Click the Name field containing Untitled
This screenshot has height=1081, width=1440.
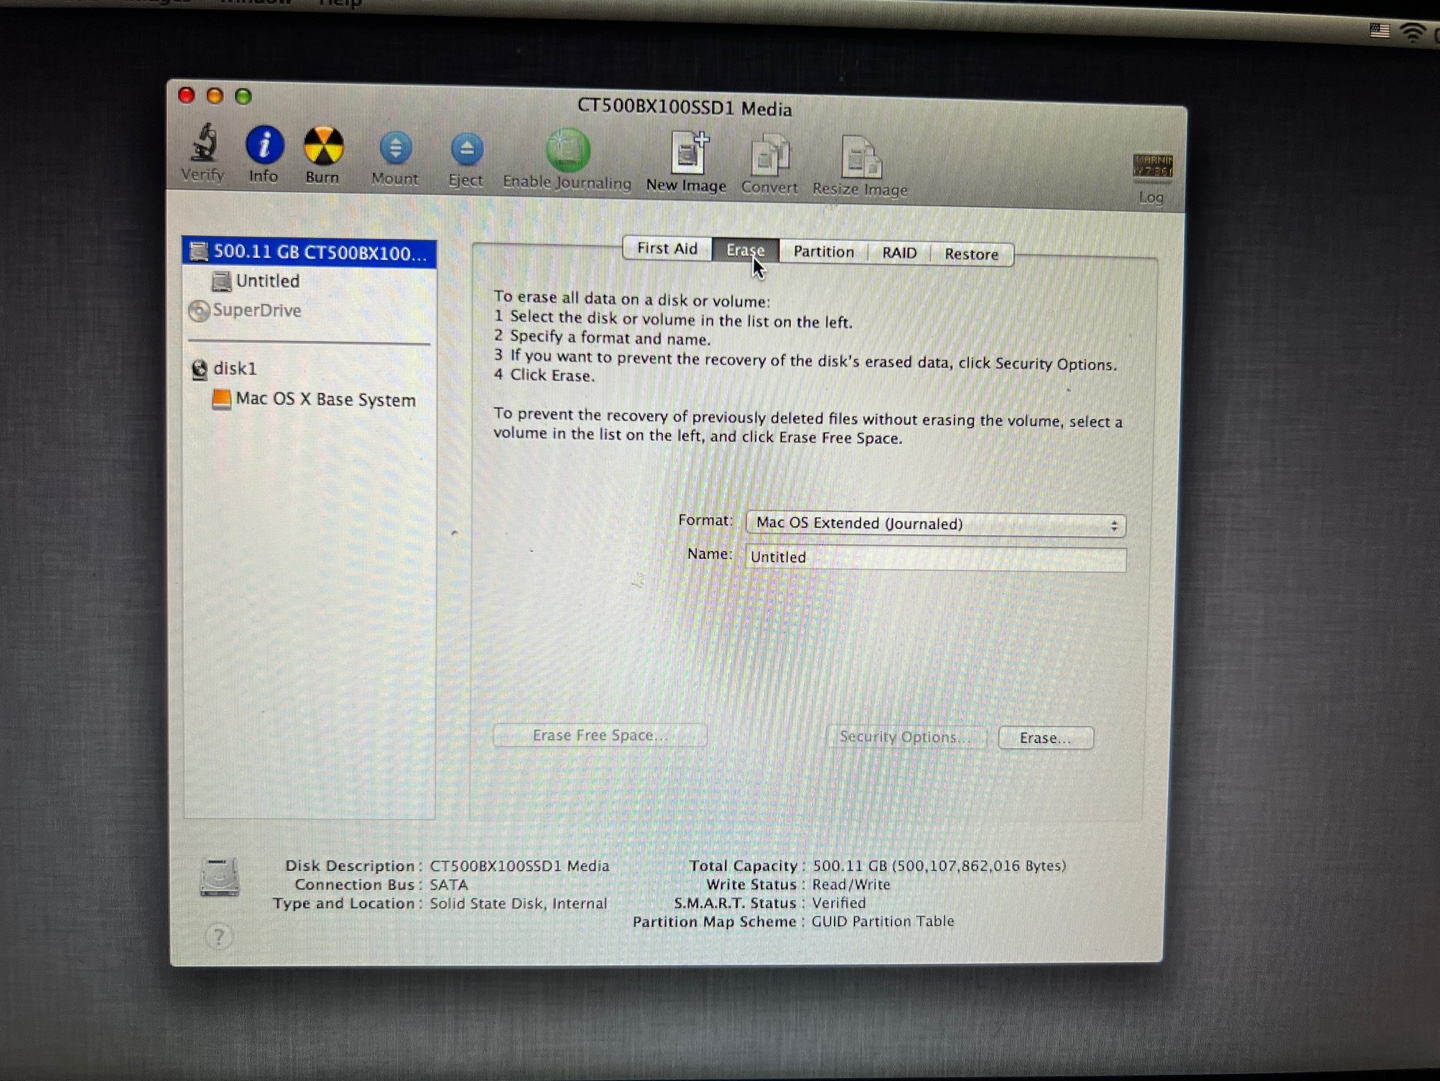pos(936,558)
